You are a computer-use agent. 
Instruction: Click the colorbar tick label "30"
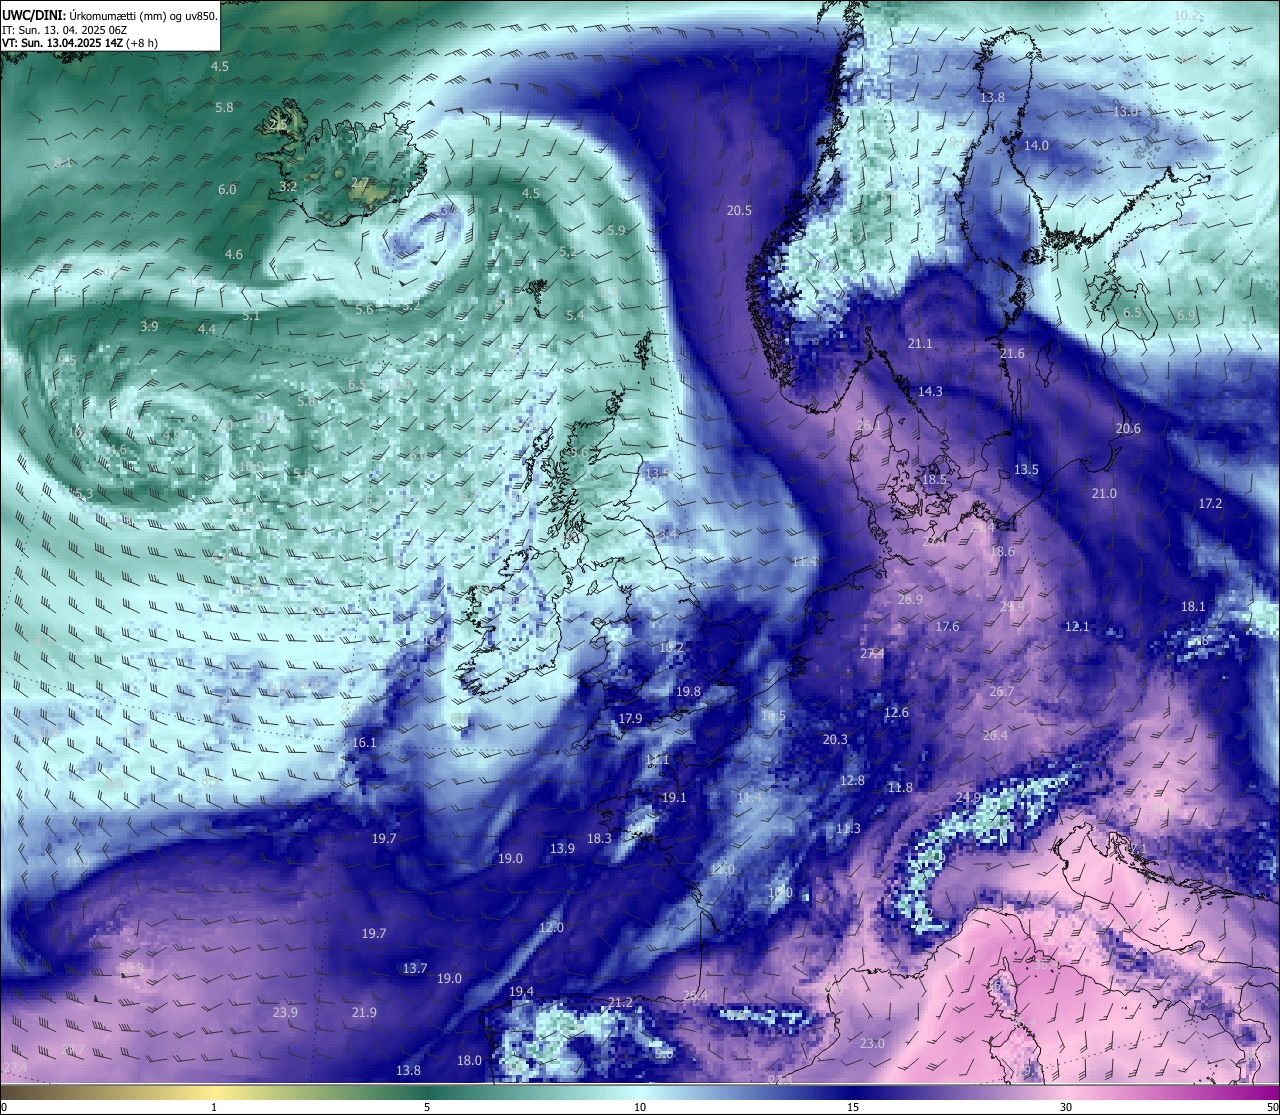[1066, 1107]
